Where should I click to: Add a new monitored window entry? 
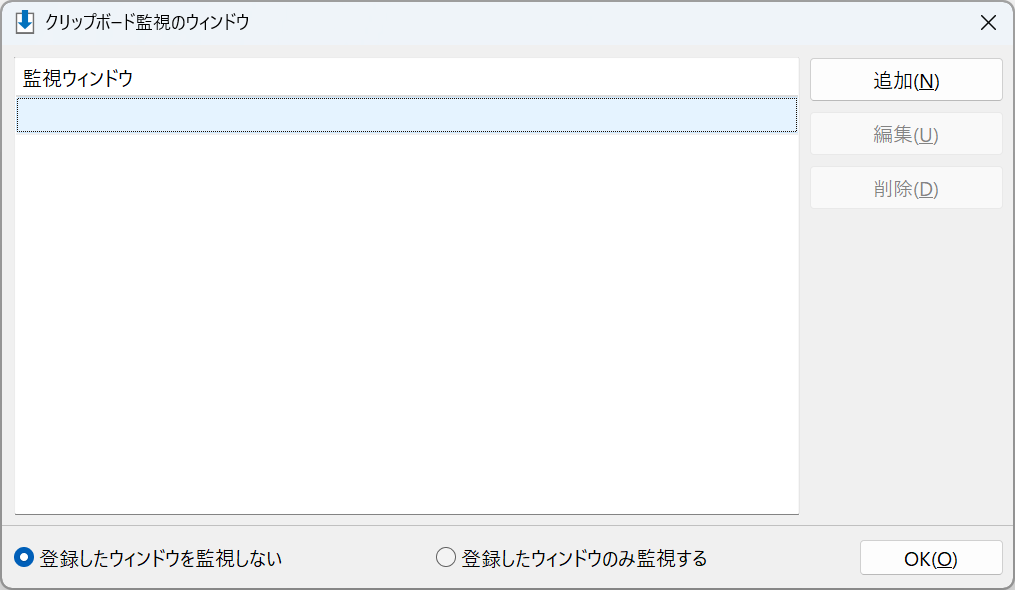pos(906,80)
